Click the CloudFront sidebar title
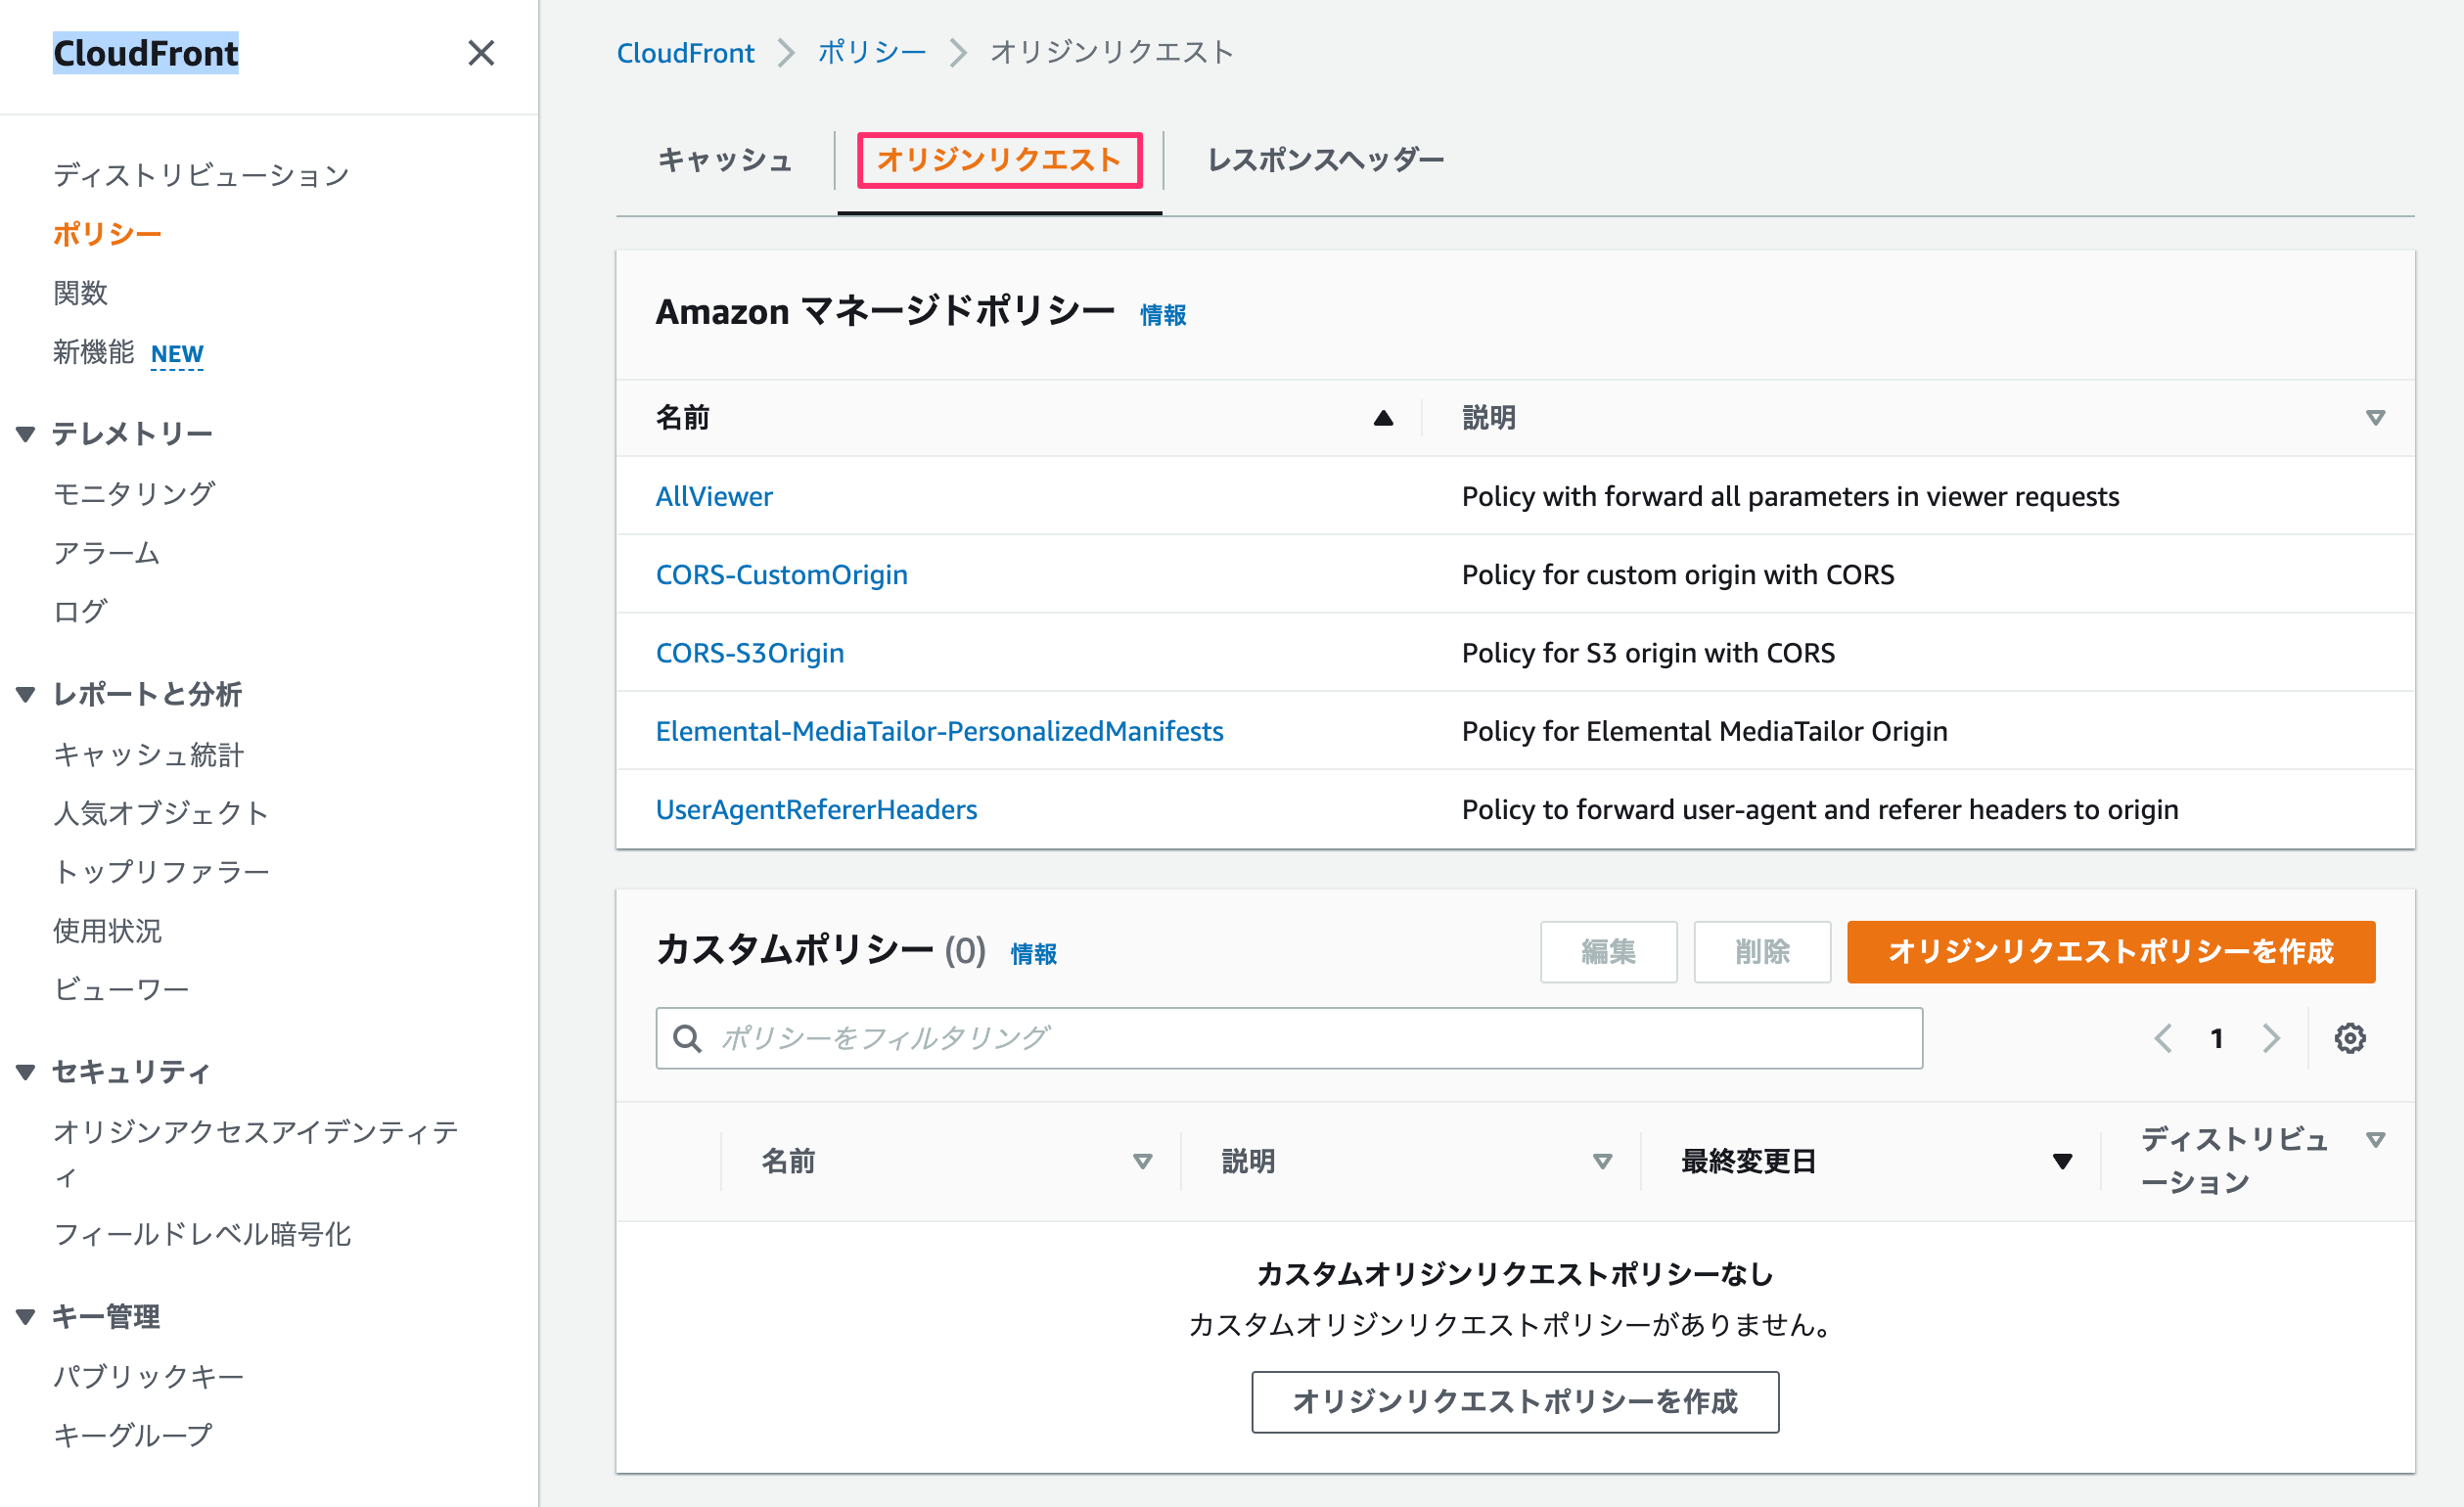This screenshot has width=2464, height=1507. pyautogui.click(x=146, y=53)
